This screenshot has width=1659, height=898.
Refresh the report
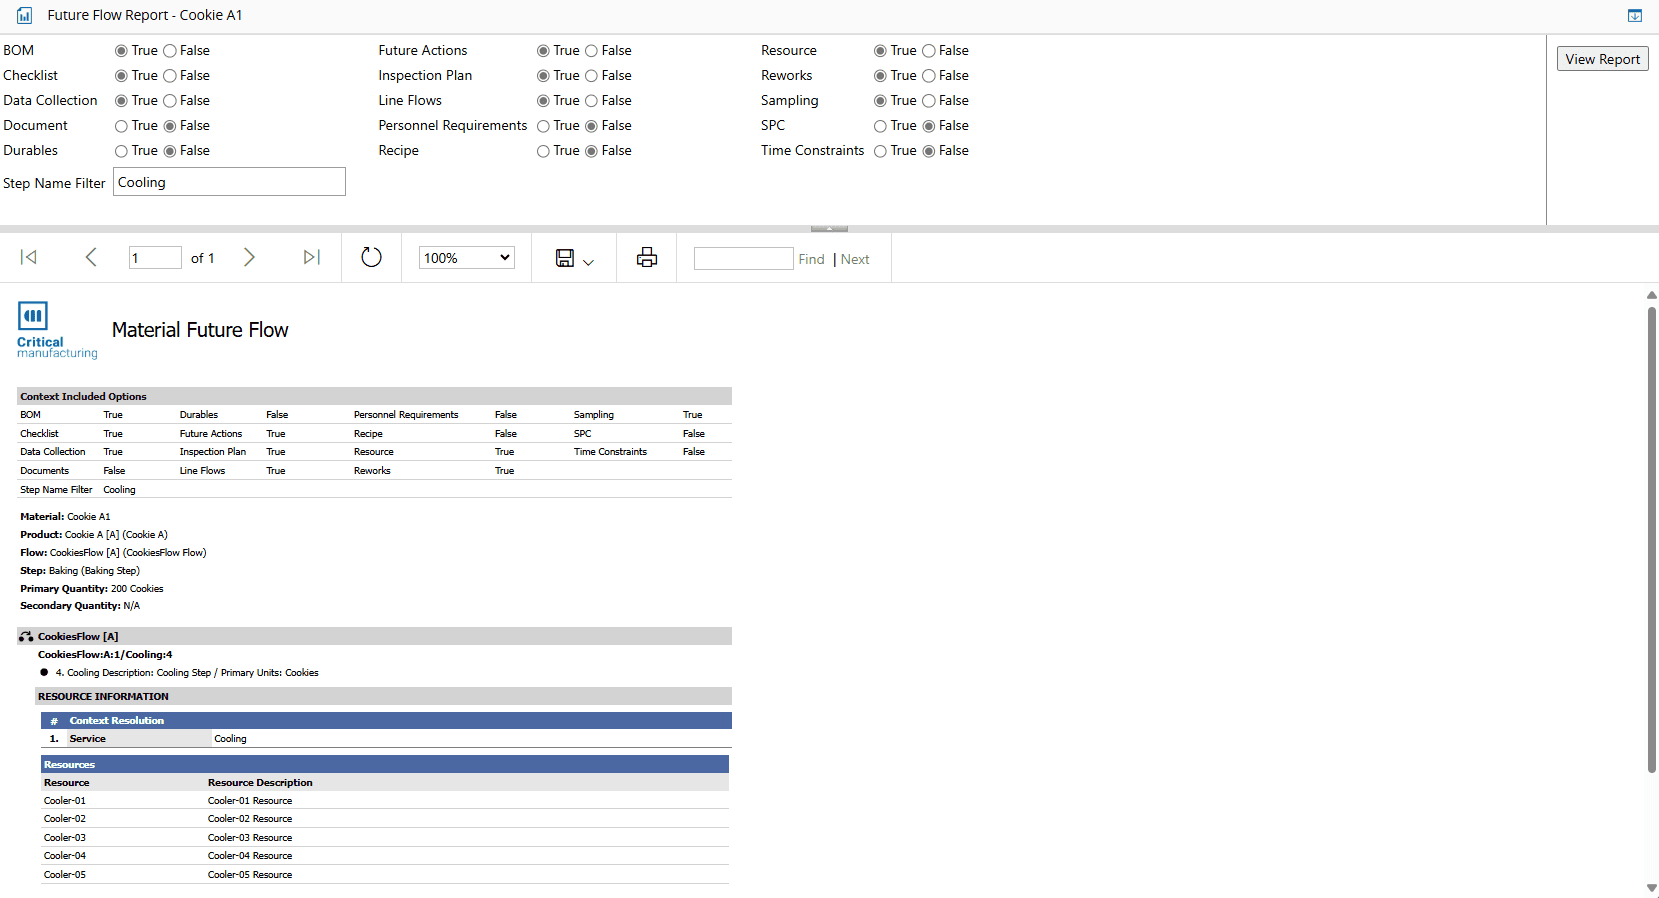tap(371, 258)
